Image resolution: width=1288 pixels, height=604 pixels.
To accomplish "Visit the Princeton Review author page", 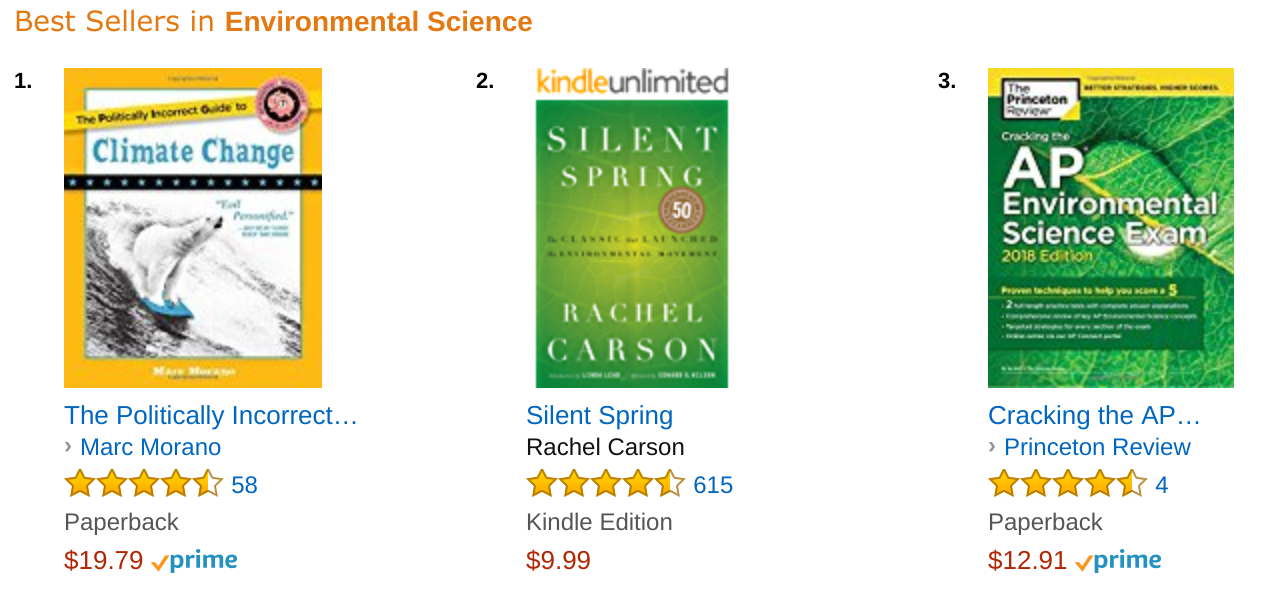I will 1097,447.
